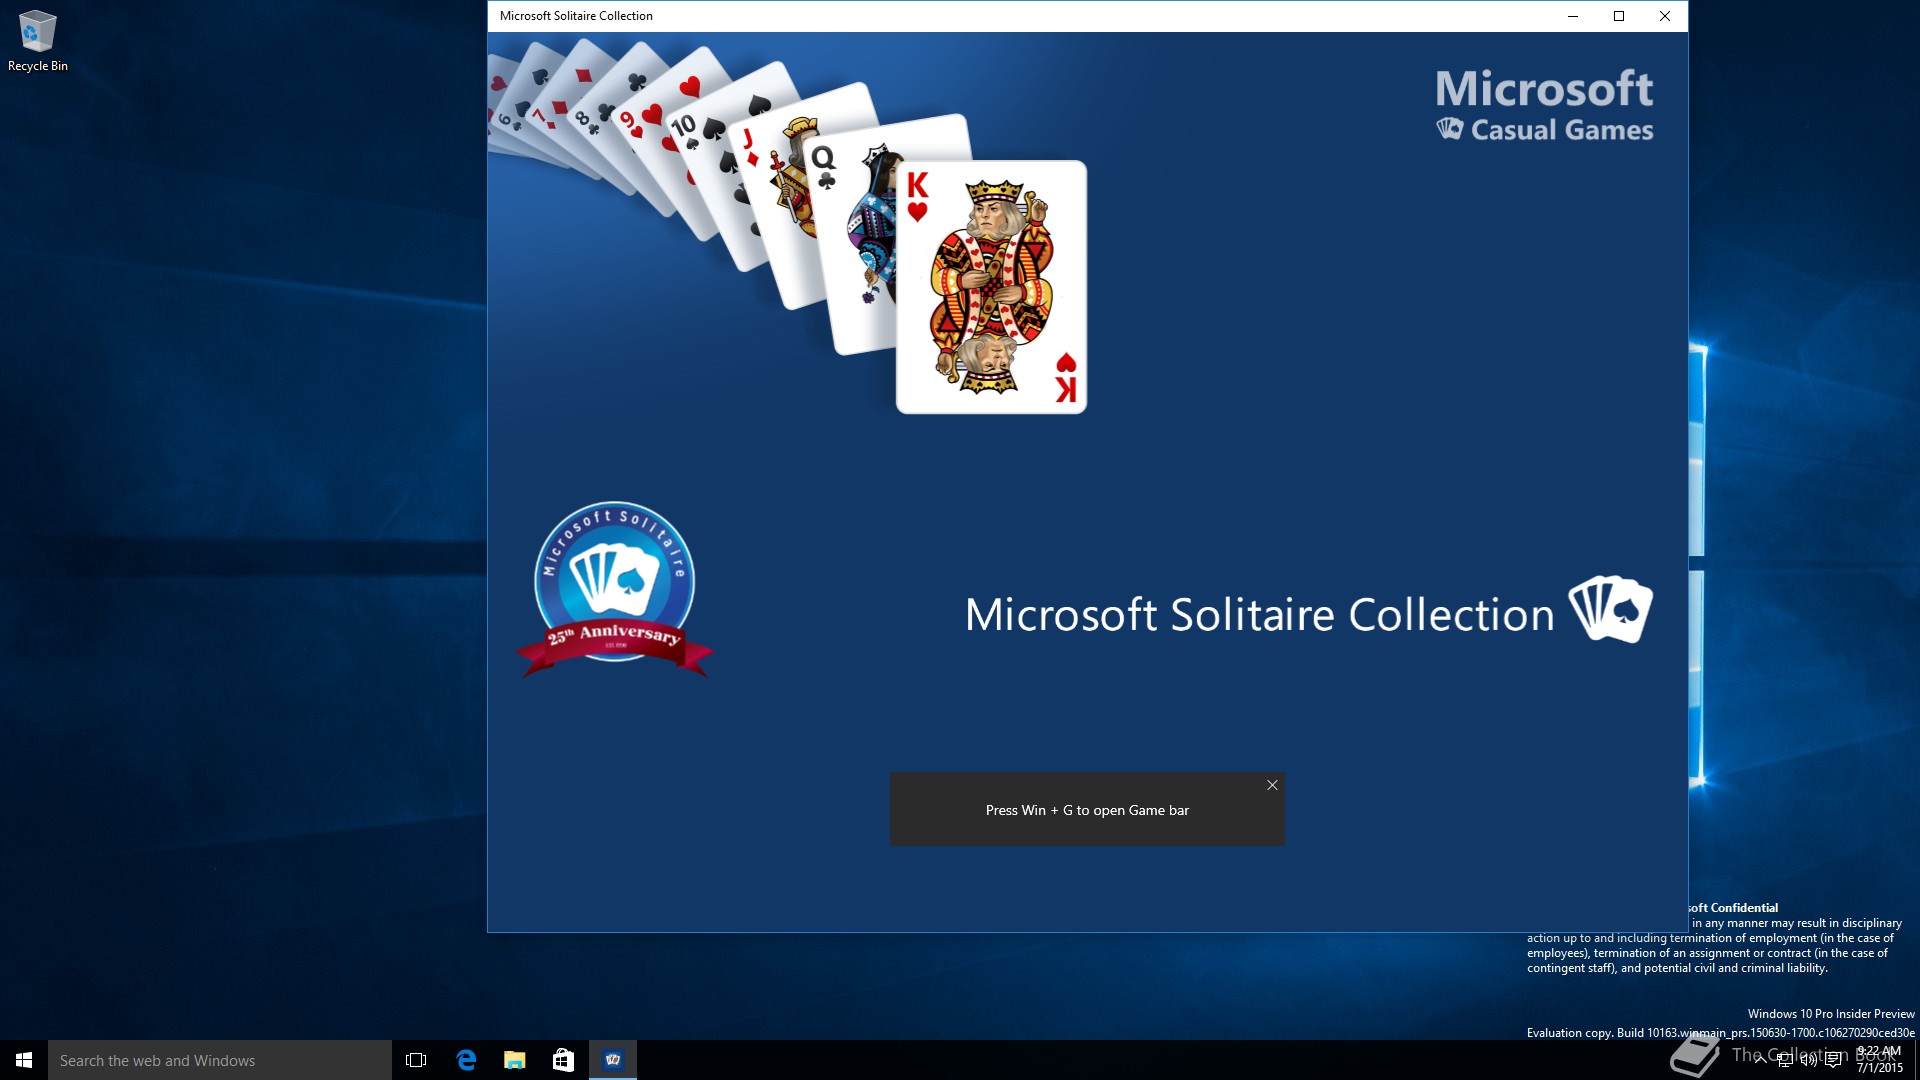This screenshot has height=1080, width=1920.
Task: Maximize the Microsoft Solitaire Collection window
Action: tap(1619, 16)
